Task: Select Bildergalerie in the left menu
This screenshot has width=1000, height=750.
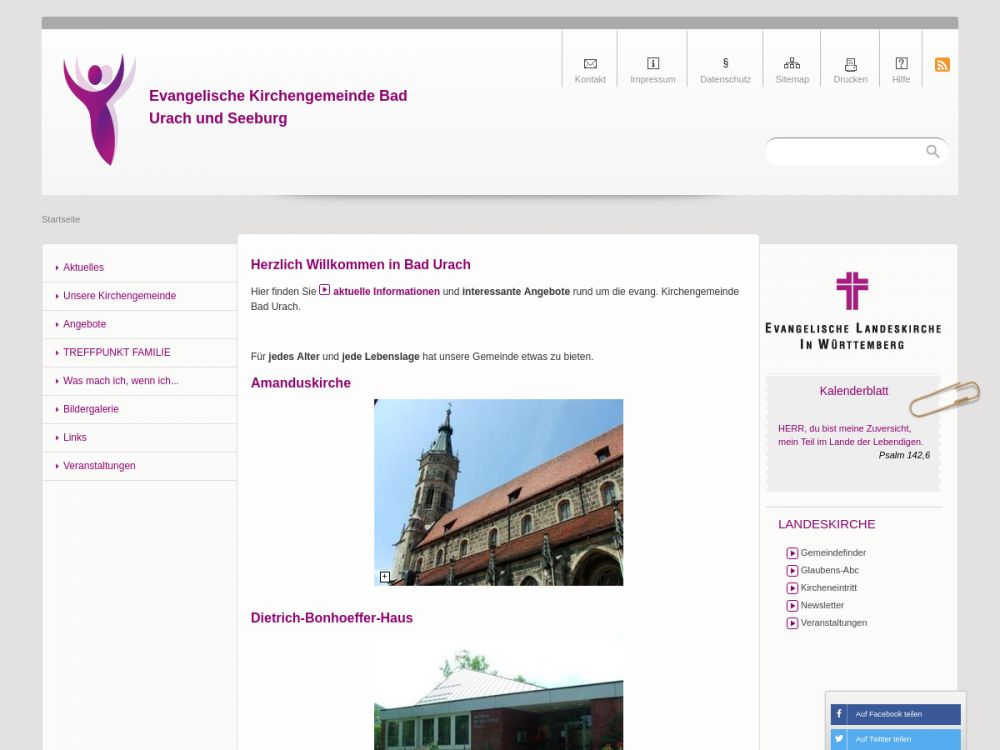Action: click(91, 409)
